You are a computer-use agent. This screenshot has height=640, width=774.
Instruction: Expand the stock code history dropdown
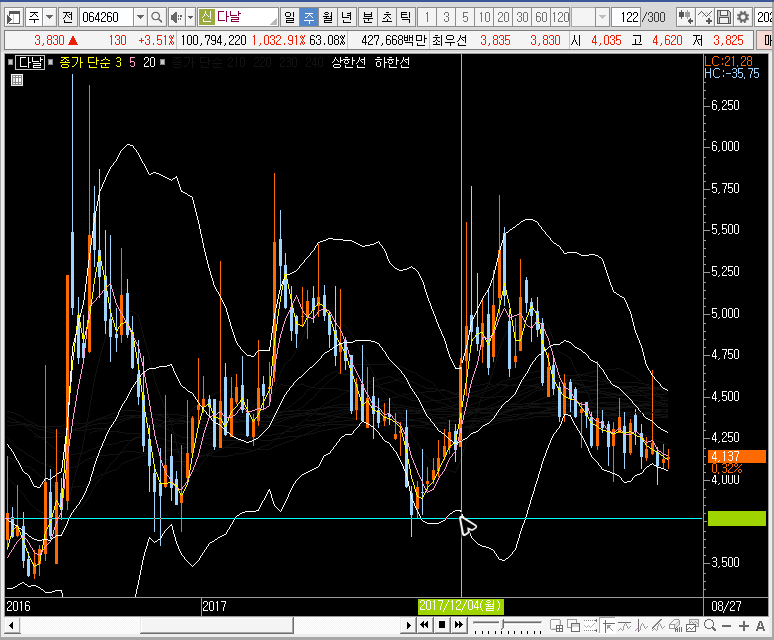pyautogui.click(x=140, y=18)
